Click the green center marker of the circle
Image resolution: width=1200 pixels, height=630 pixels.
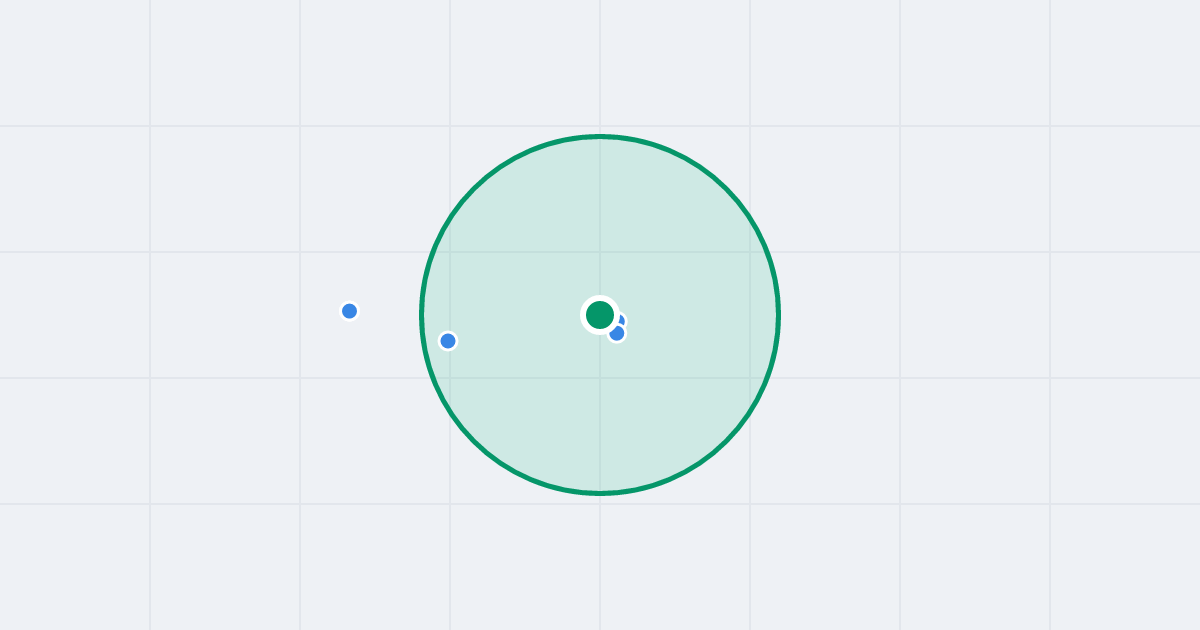click(600, 315)
